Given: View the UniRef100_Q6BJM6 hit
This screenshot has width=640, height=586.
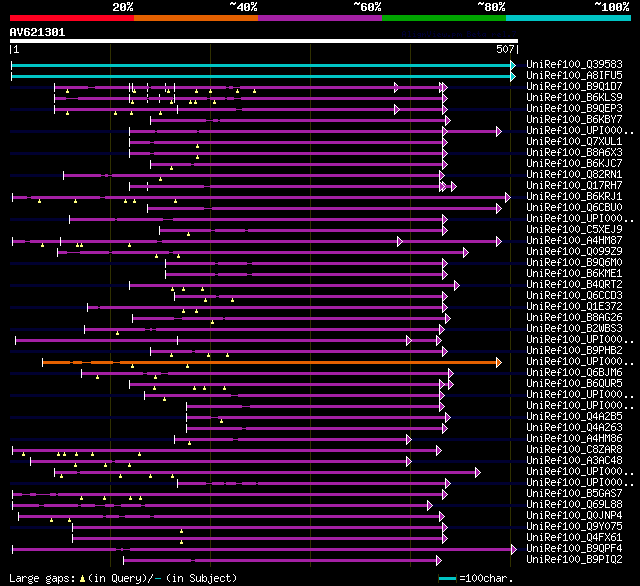Looking at the screenshot, I should [574, 373].
